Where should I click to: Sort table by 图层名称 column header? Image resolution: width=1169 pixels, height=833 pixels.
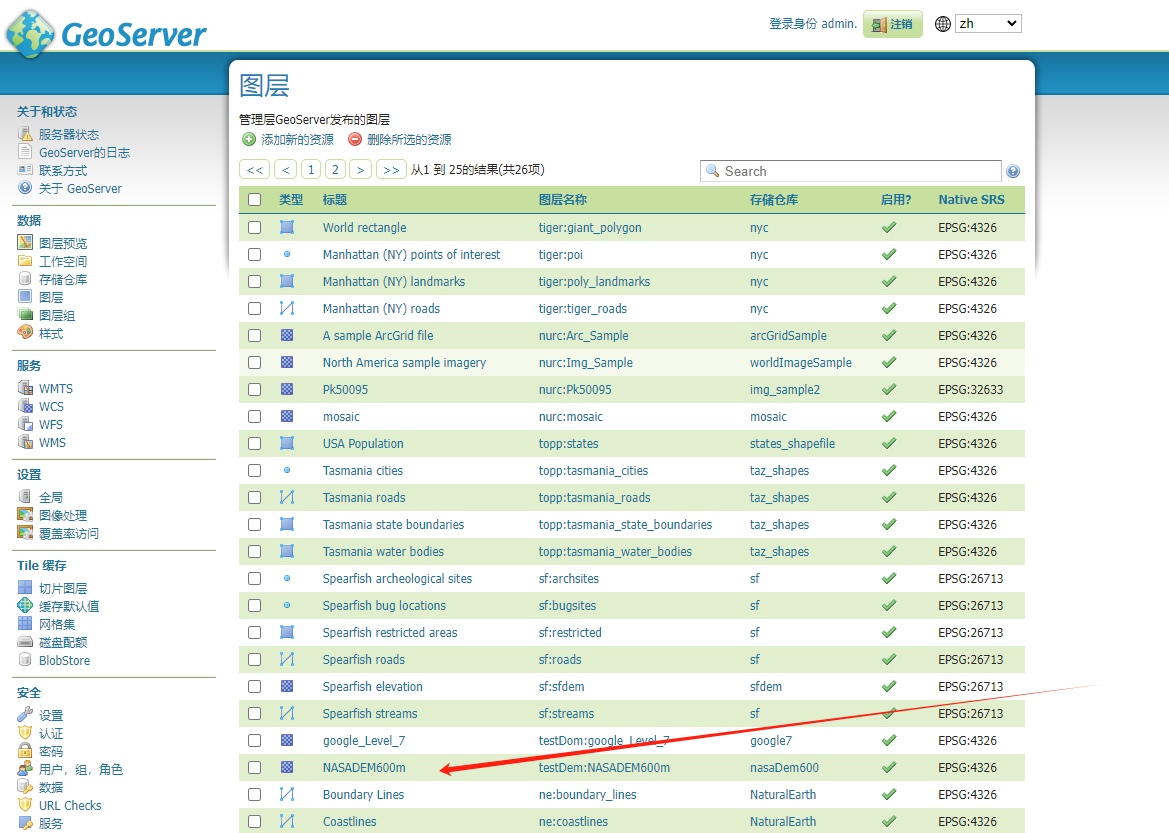[x=563, y=200]
